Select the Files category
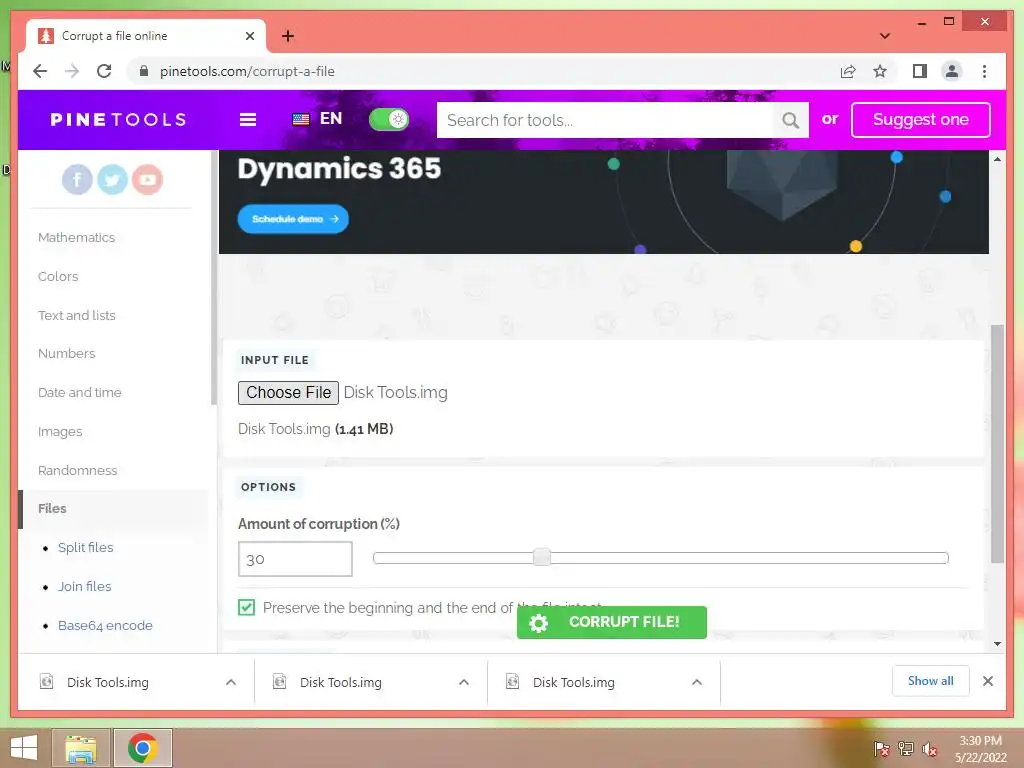 [52, 509]
